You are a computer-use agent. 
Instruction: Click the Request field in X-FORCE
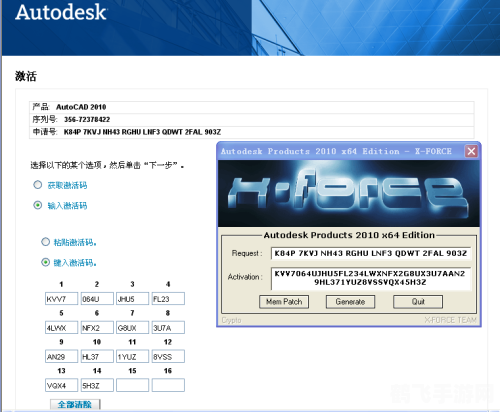371,253
